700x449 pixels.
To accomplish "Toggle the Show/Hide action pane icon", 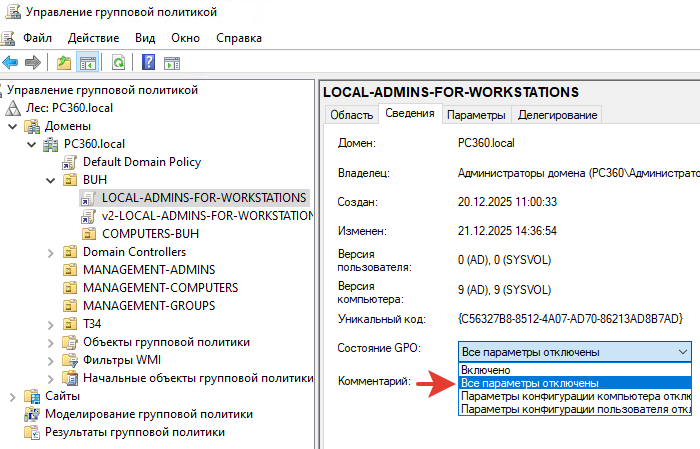I will 171,63.
